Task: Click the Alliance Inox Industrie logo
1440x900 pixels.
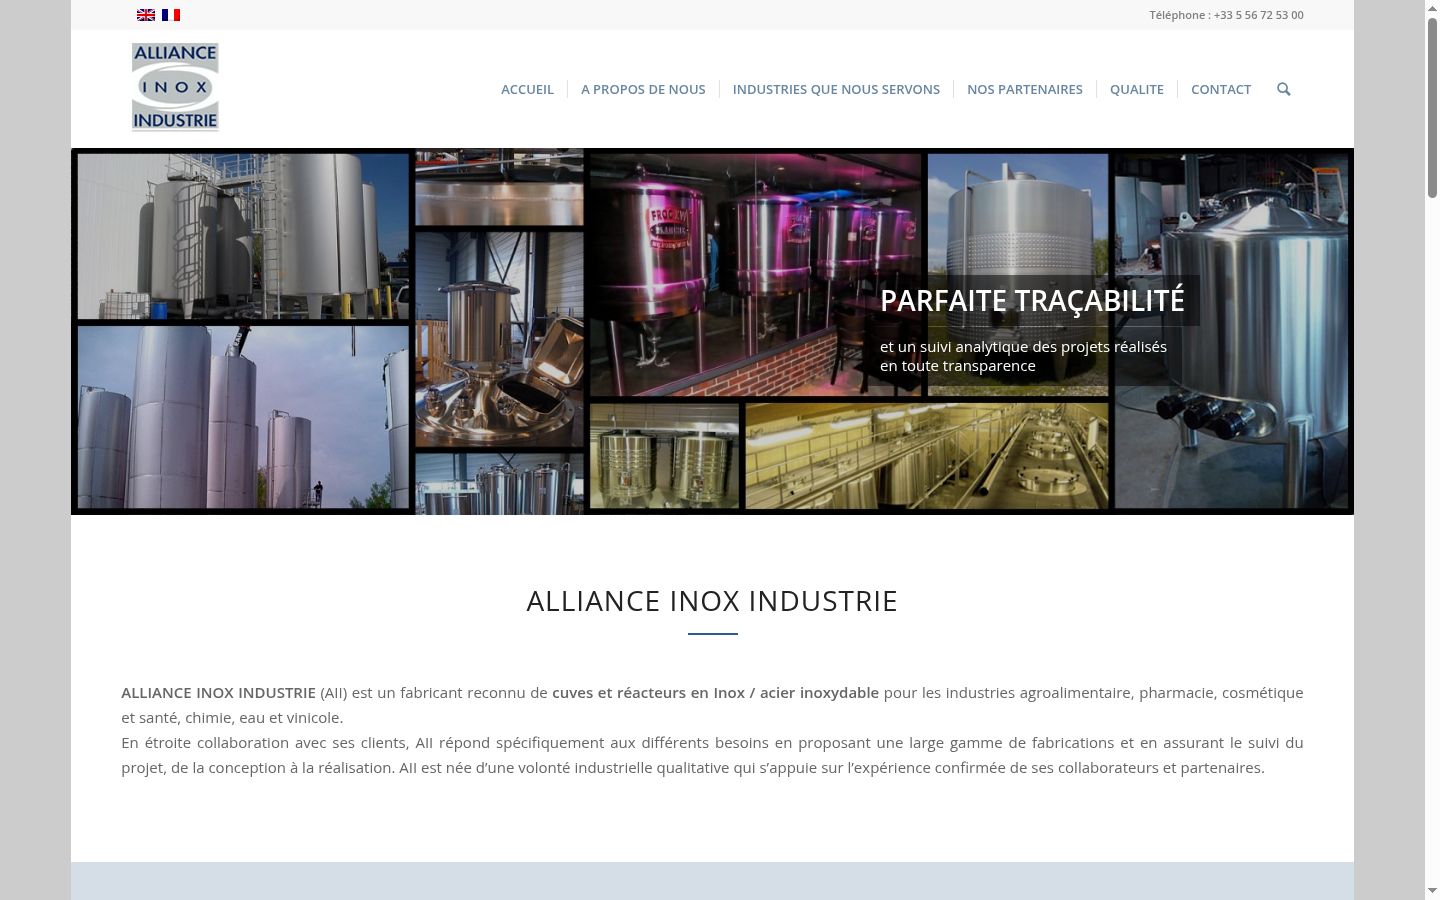Action: tap(175, 87)
